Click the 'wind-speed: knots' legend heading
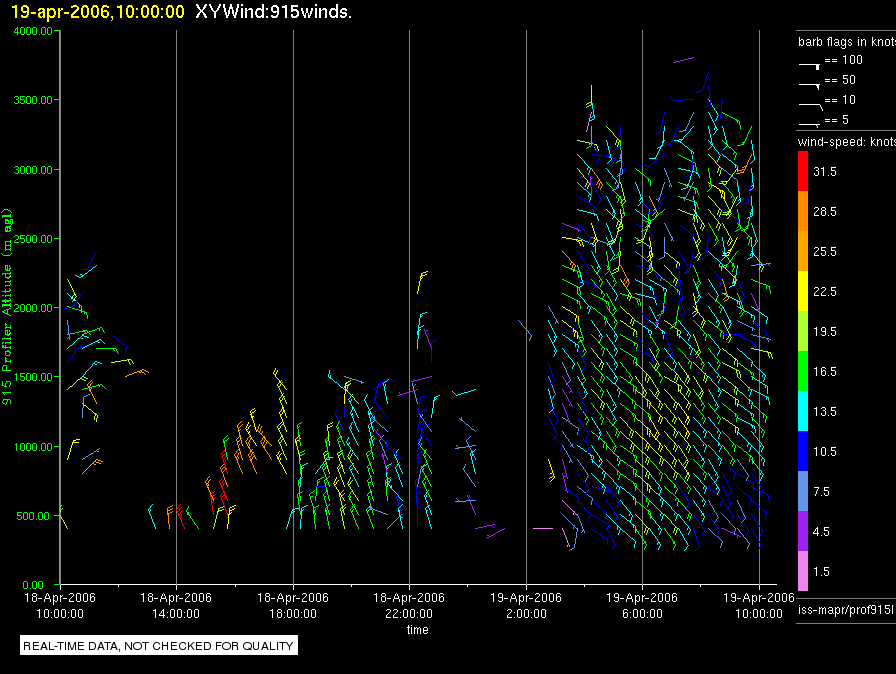The width and height of the screenshot is (896, 674). [847, 142]
